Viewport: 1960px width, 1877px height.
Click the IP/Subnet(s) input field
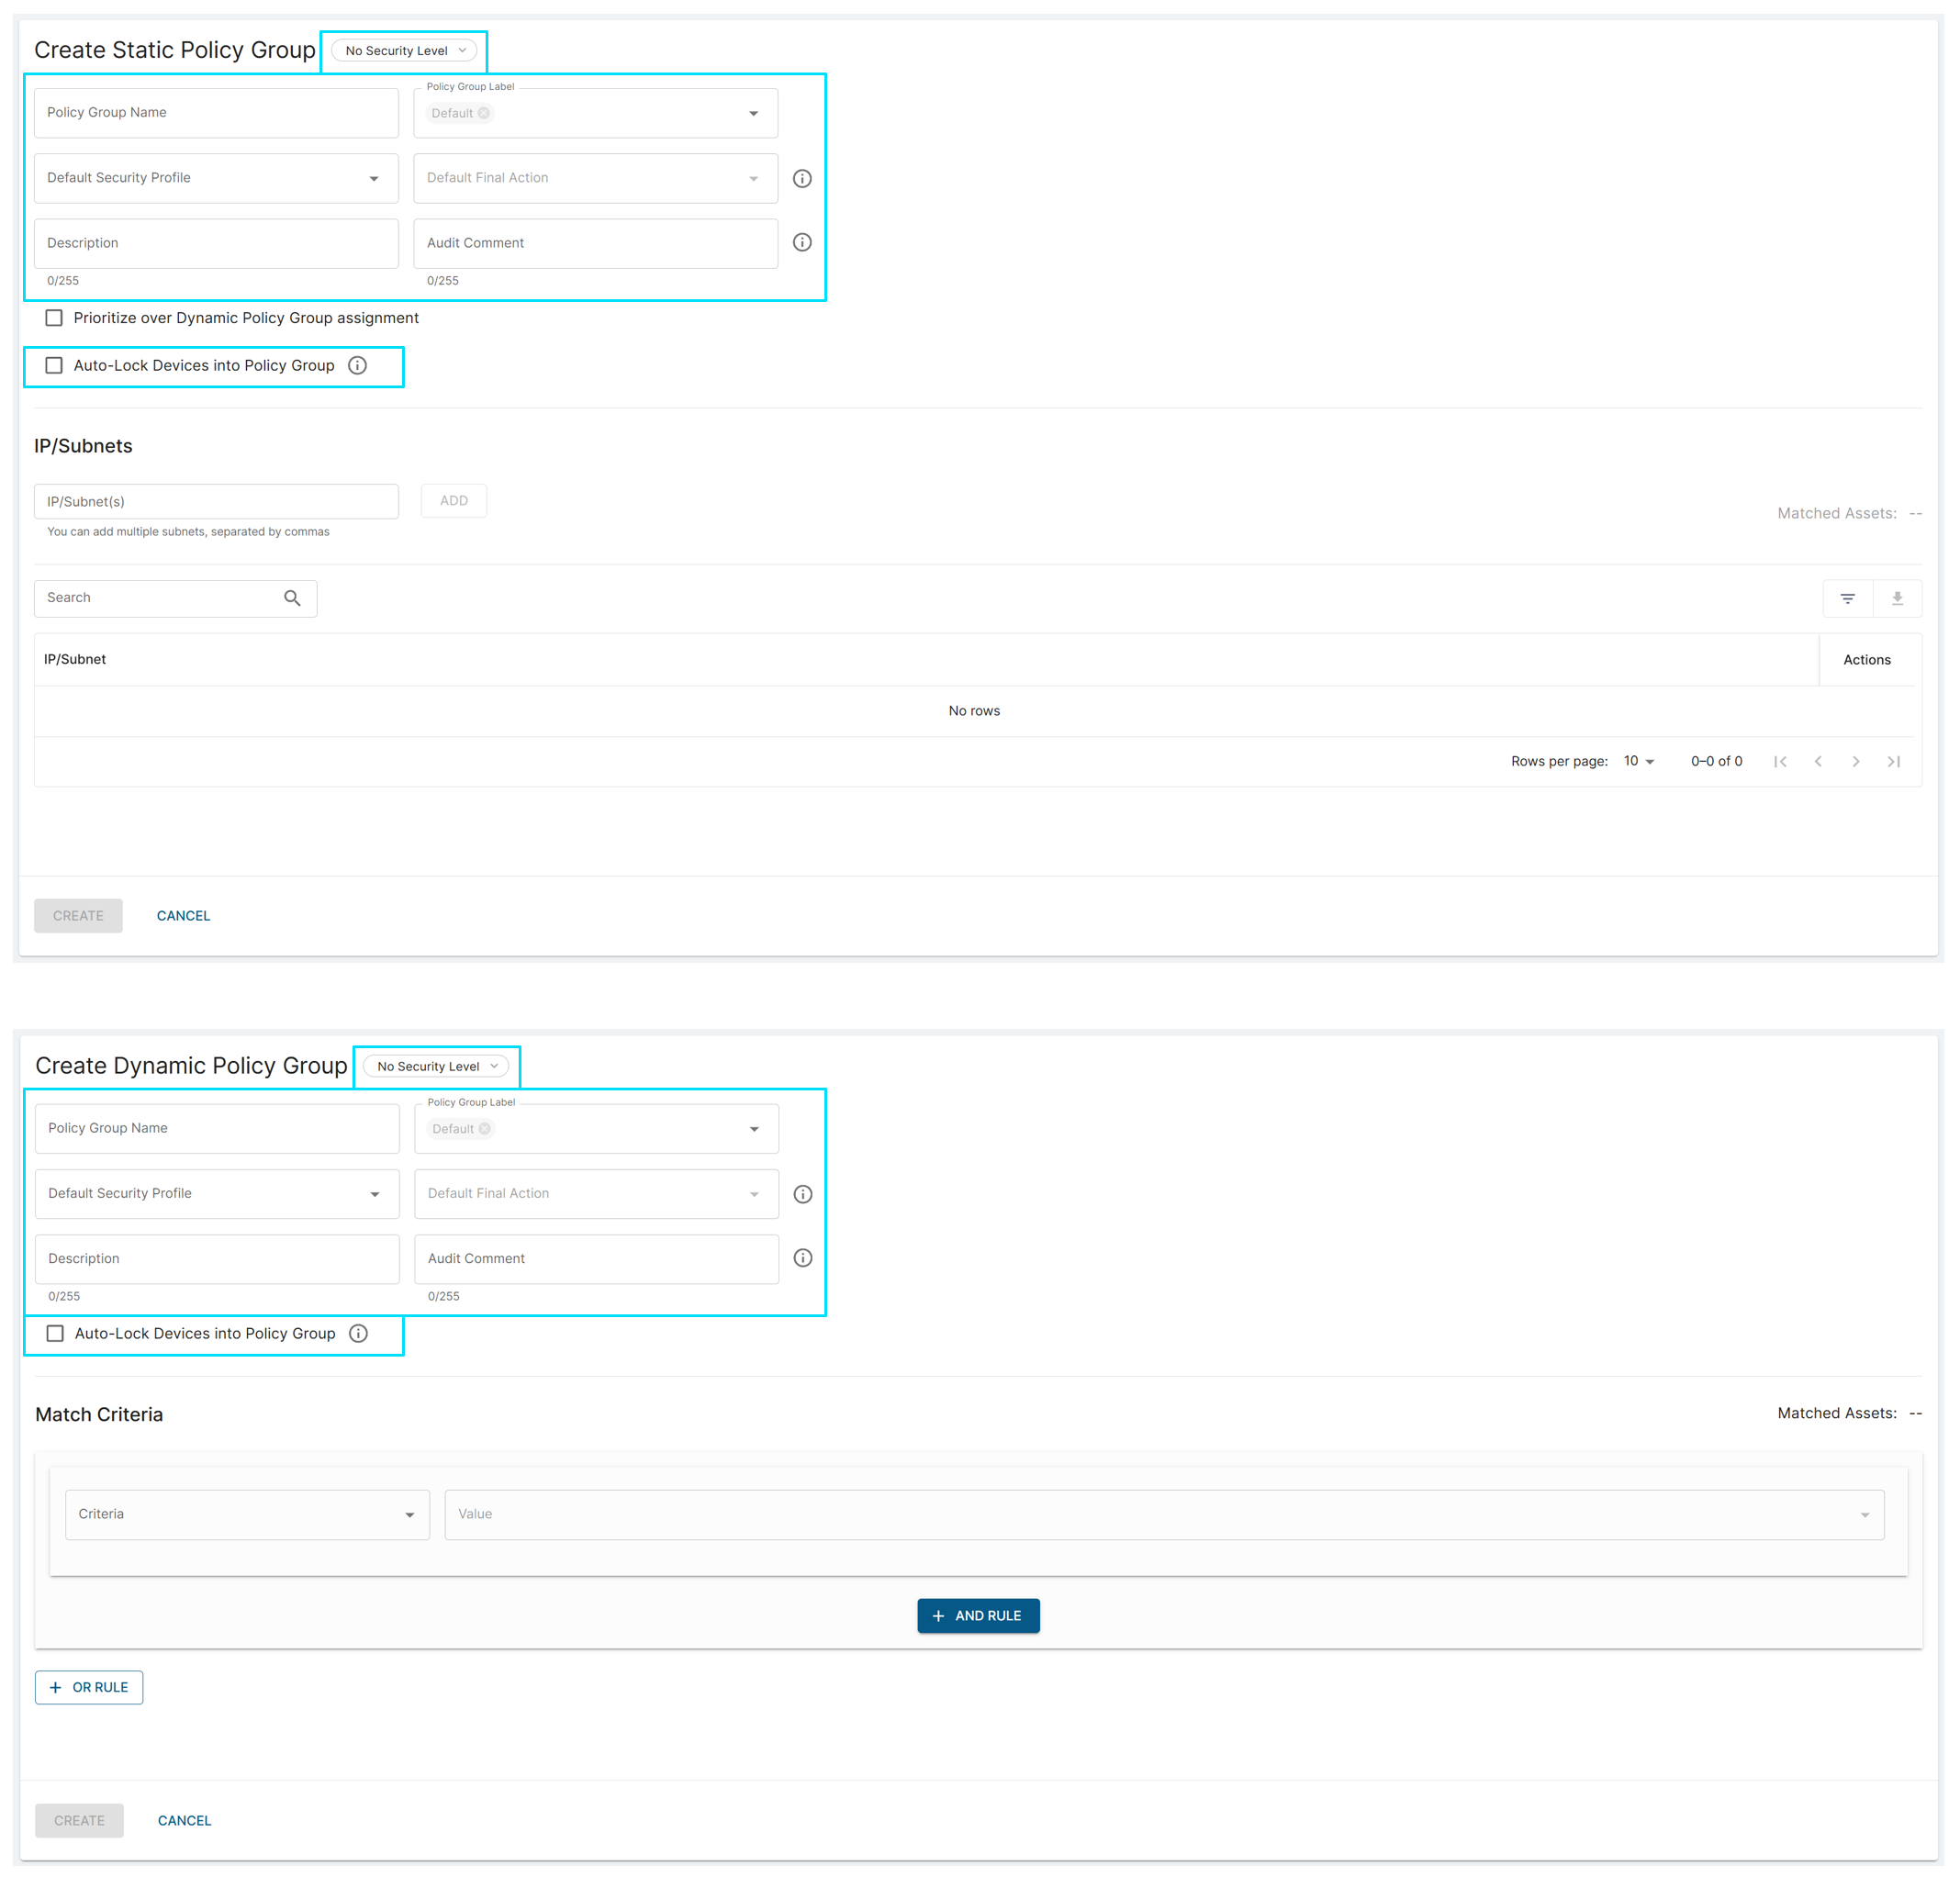tap(216, 501)
